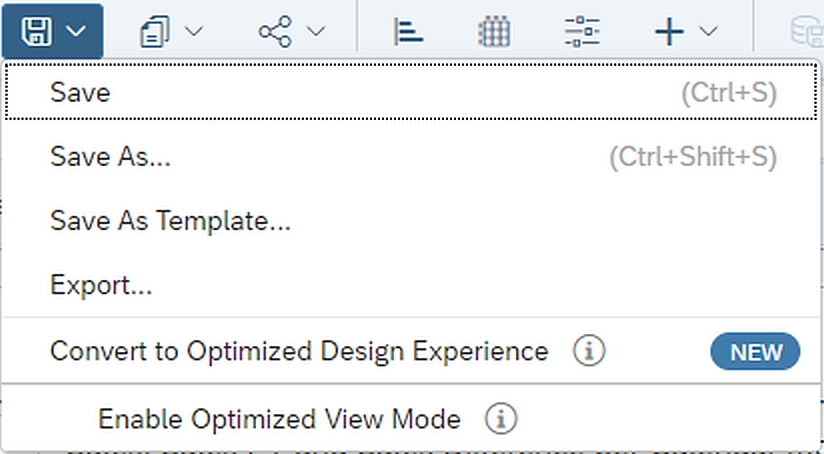Screen dimensions: 824x454
Task: Choose Save As... menu entry
Action: [110, 157]
